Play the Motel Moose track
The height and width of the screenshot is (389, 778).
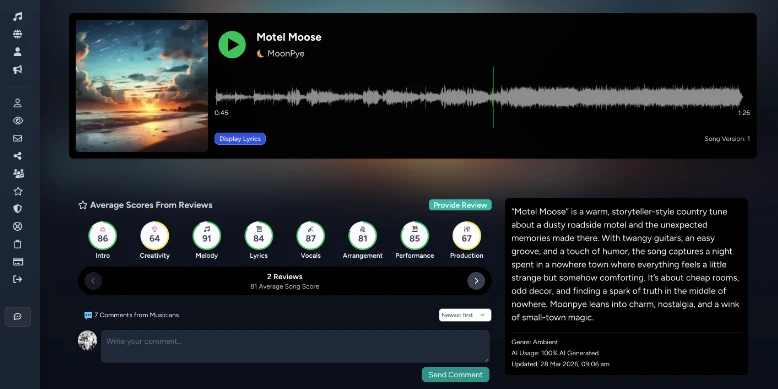232,45
